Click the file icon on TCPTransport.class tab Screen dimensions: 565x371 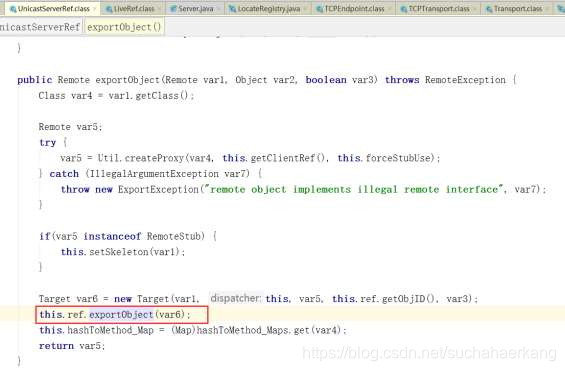pyautogui.click(x=404, y=9)
